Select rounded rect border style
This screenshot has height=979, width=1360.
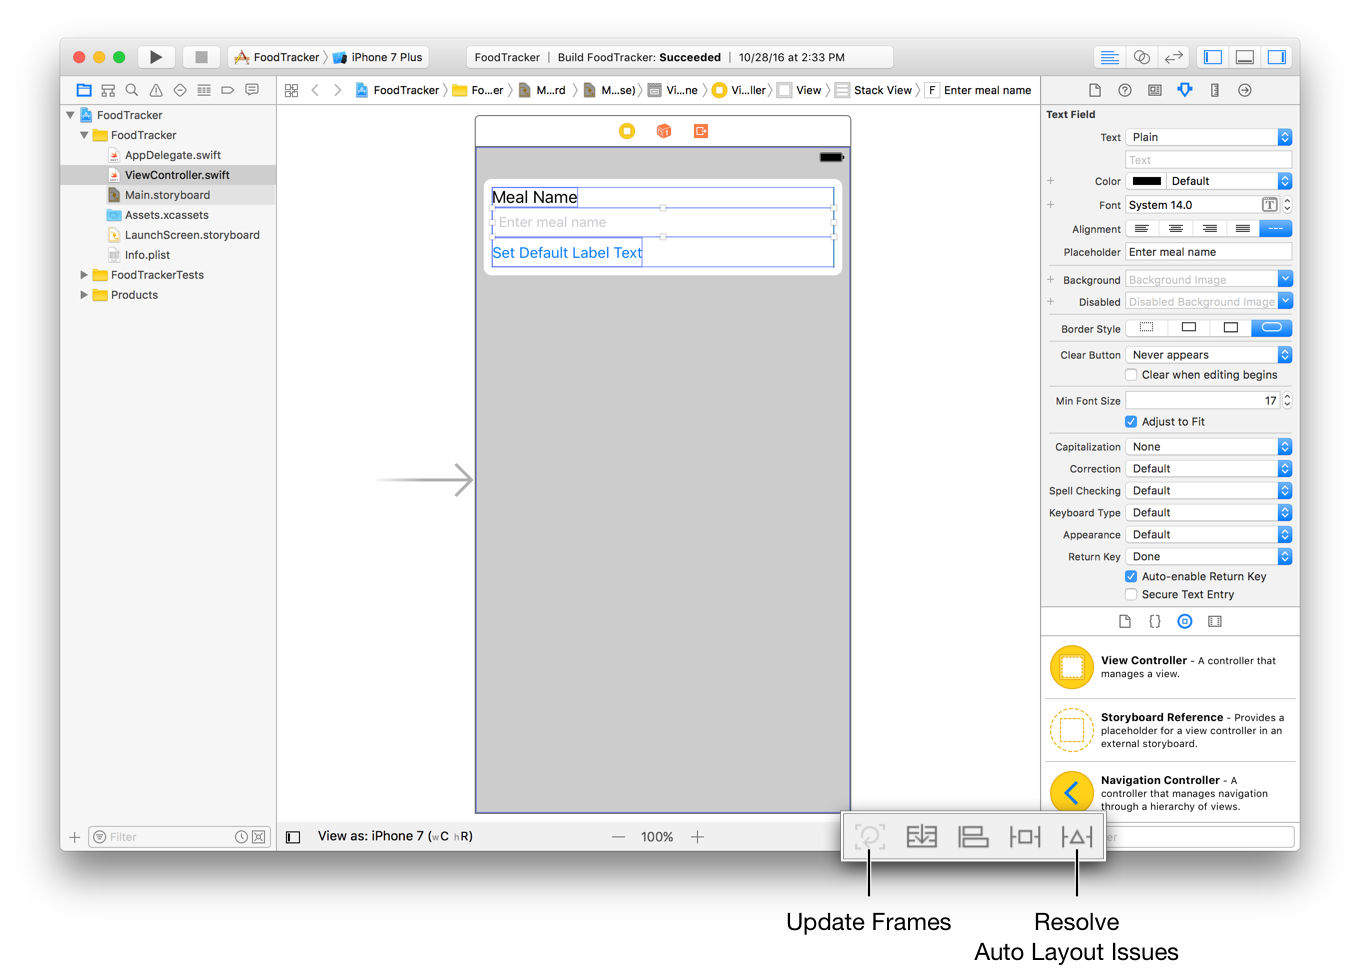tap(1272, 328)
